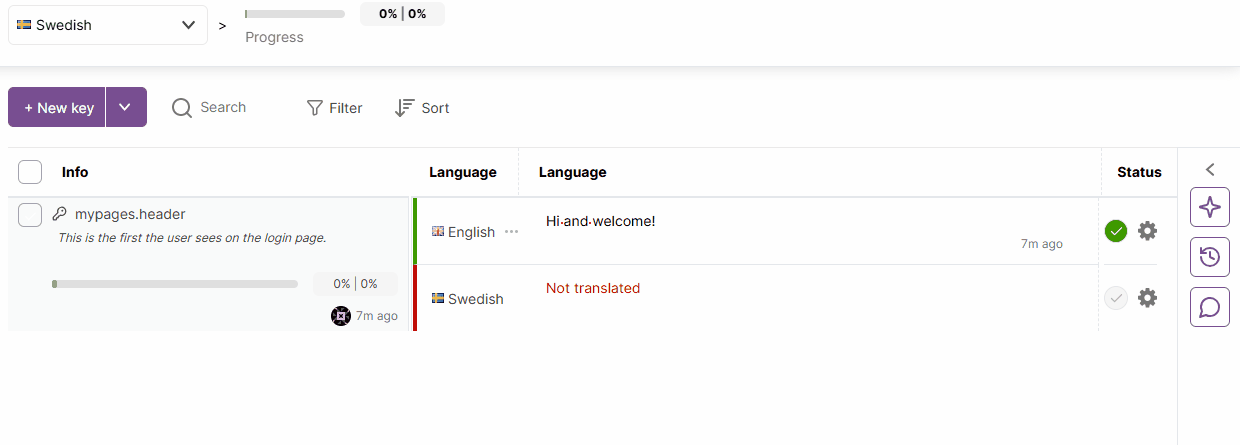Toggle the select-all checkbox in header

click(30, 172)
